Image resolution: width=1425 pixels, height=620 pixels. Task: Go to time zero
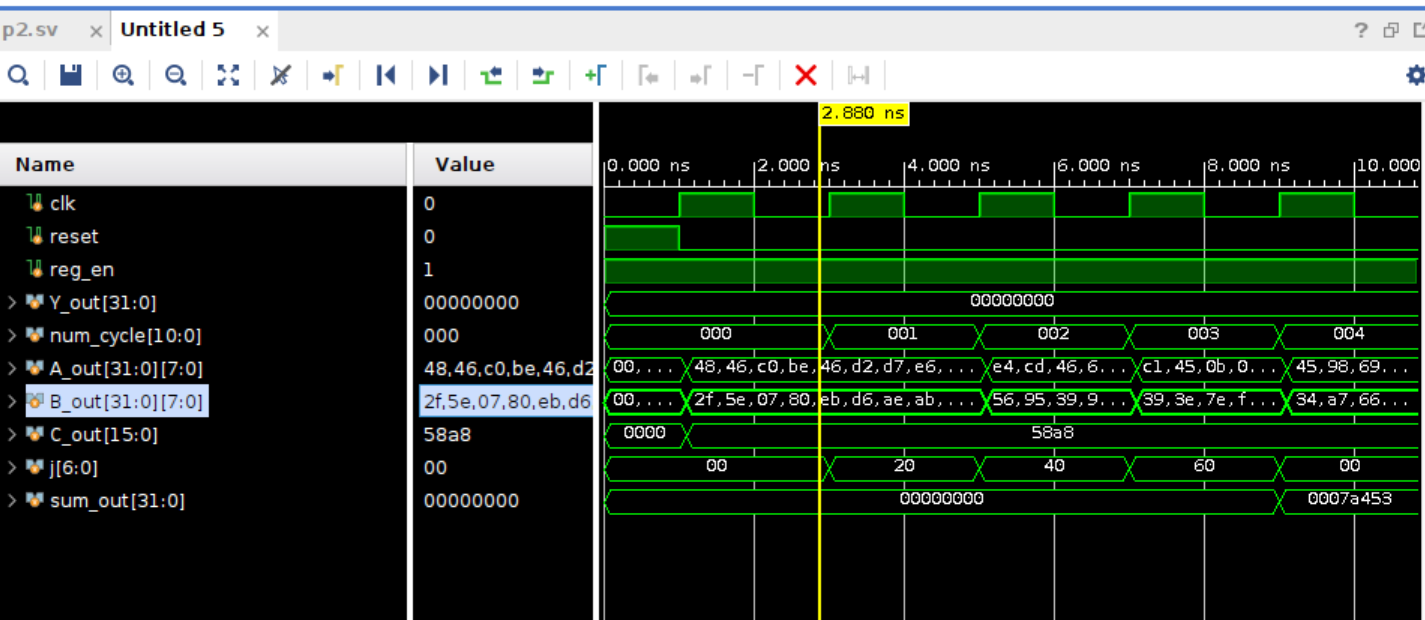tap(386, 75)
